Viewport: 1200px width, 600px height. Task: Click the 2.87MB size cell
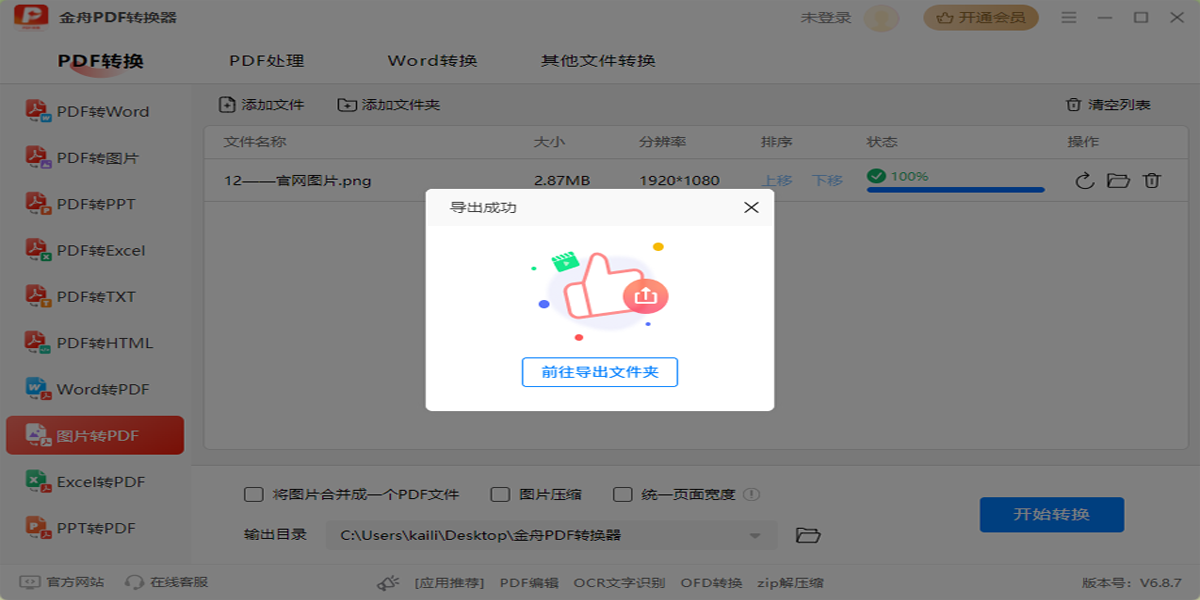point(562,181)
